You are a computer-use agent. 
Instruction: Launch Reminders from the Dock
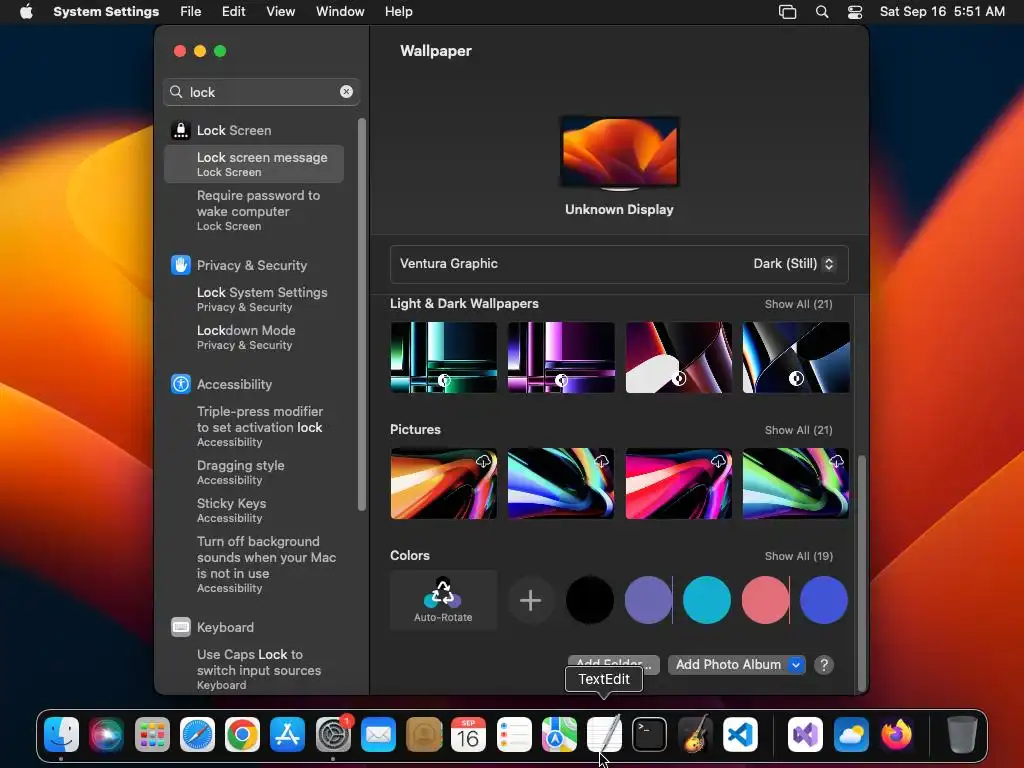click(x=514, y=735)
